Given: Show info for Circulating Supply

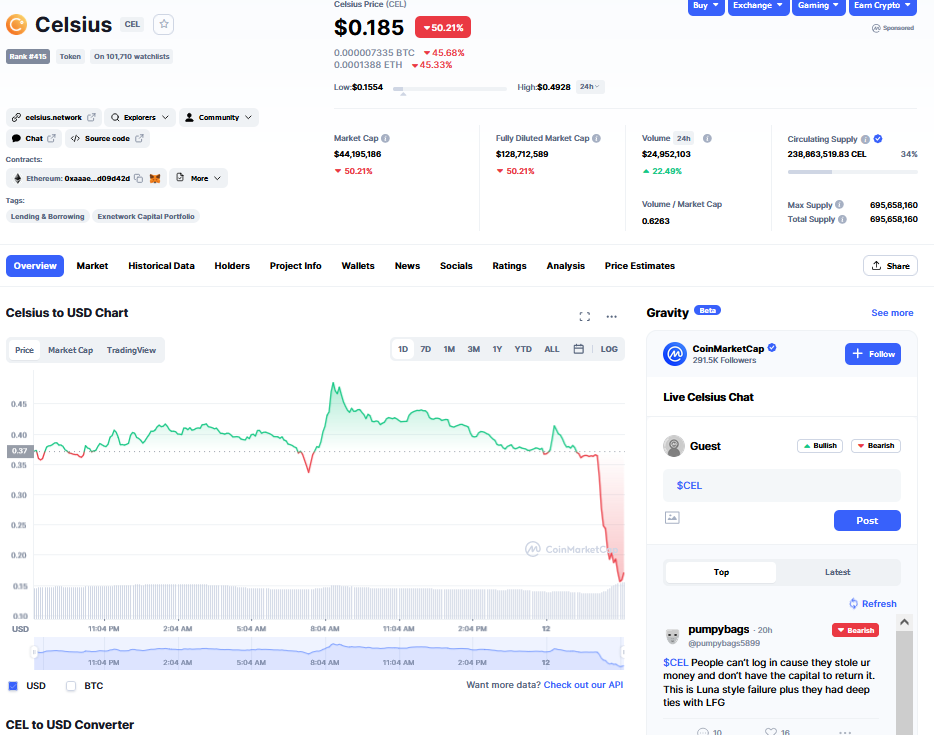Looking at the screenshot, I should point(865,139).
